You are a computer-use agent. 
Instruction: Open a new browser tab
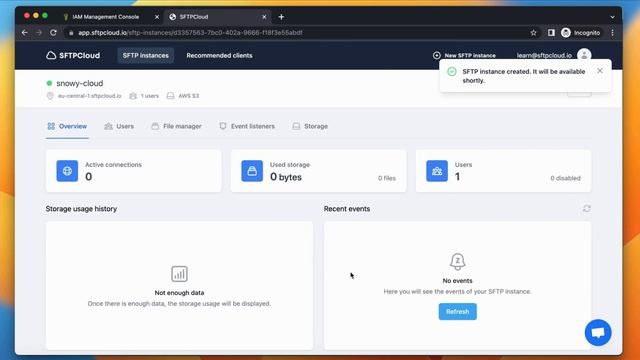(x=281, y=17)
